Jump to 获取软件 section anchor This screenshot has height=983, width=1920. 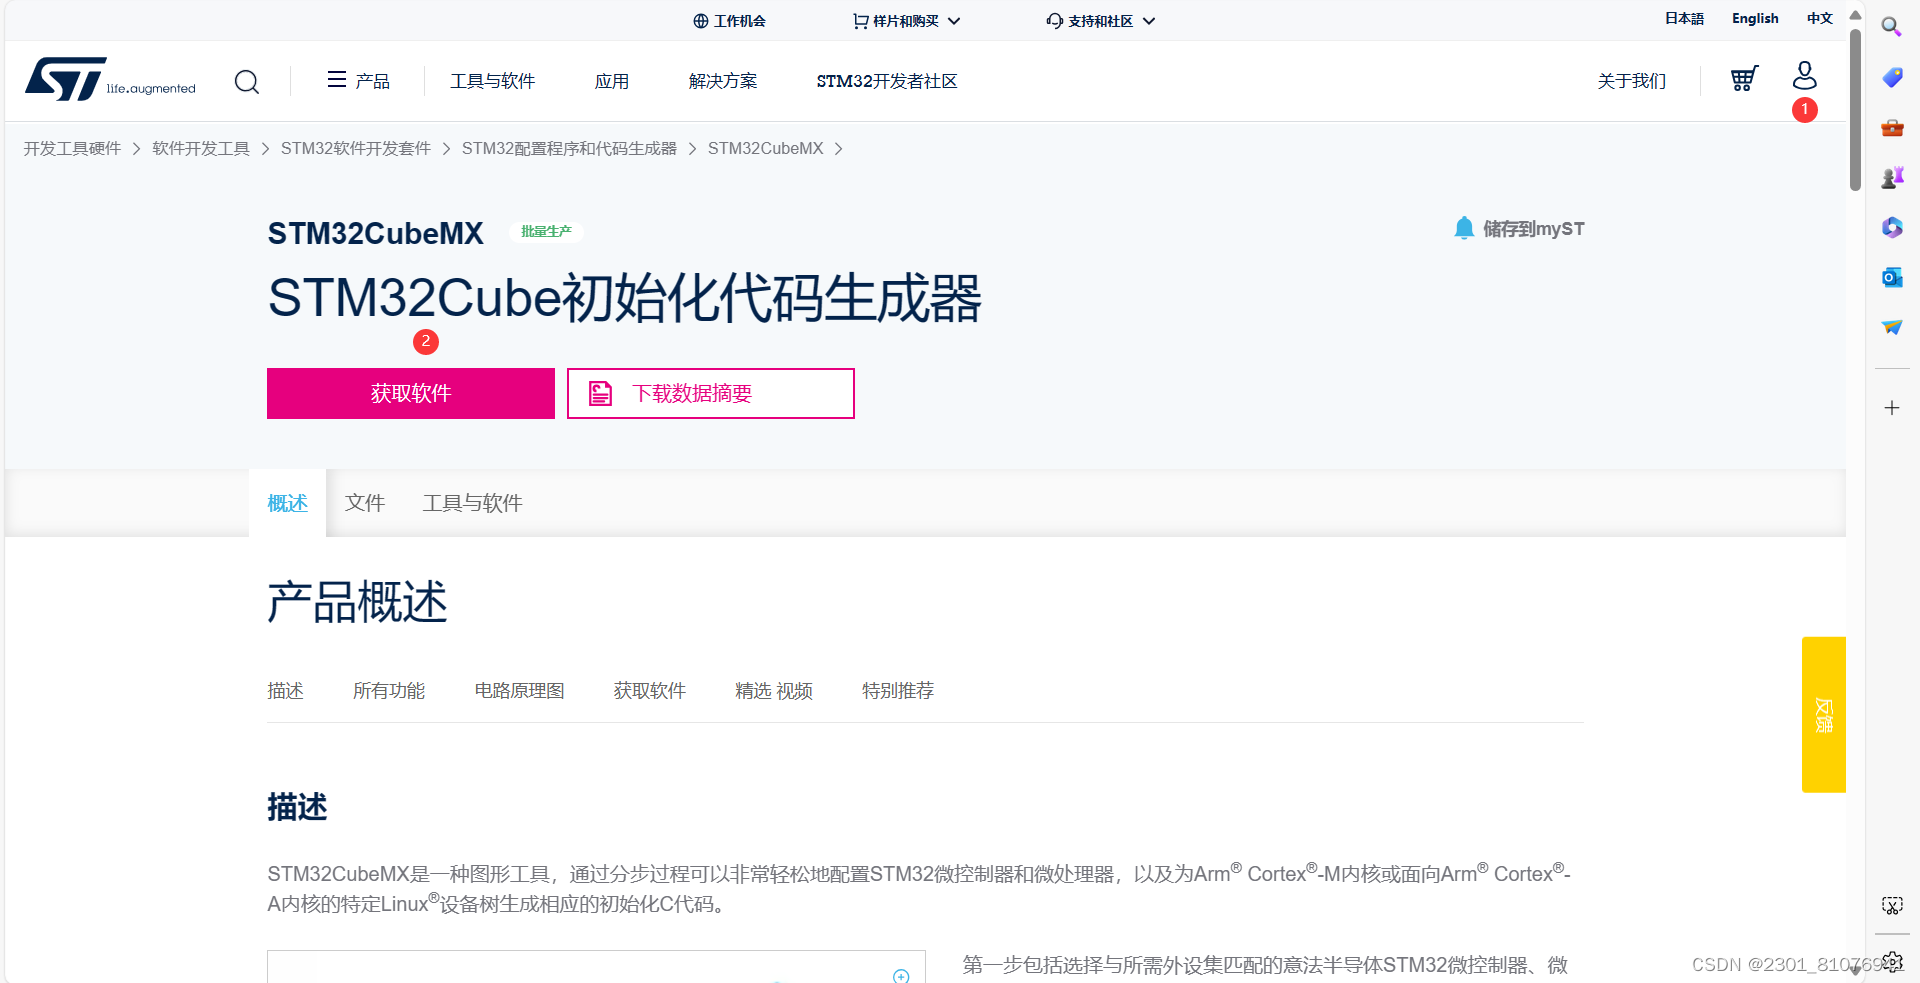tap(650, 691)
